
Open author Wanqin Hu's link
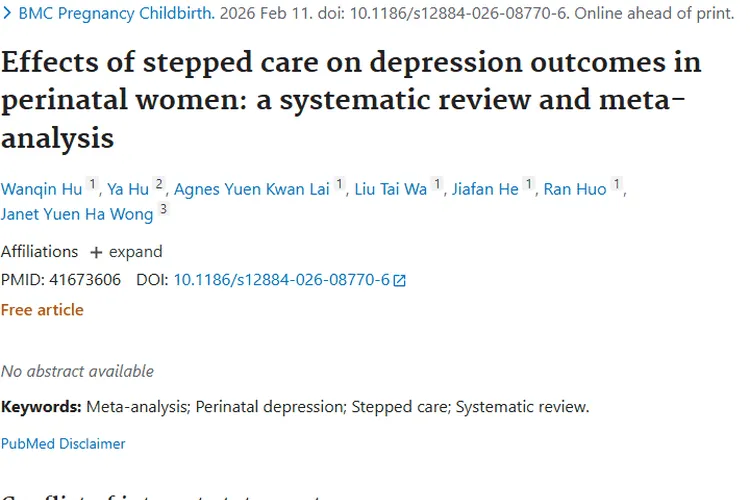[40, 190]
